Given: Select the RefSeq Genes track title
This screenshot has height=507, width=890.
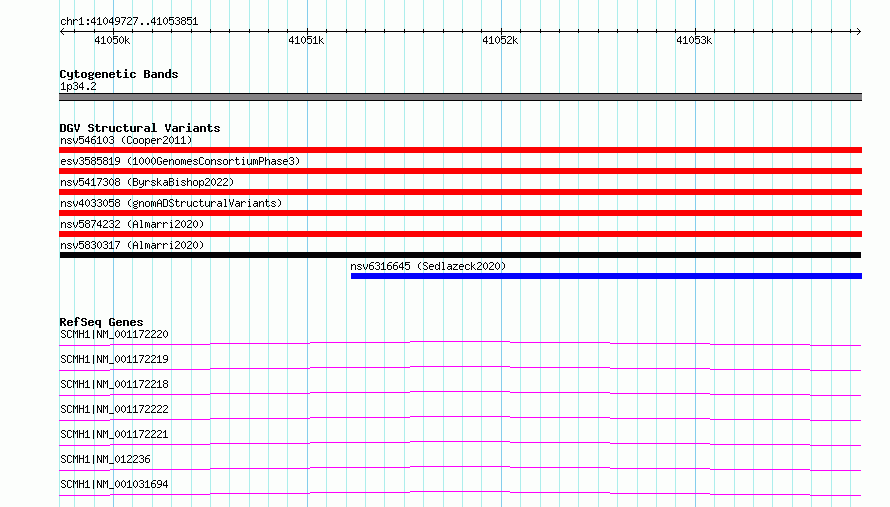Looking at the screenshot, I should (101, 322).
